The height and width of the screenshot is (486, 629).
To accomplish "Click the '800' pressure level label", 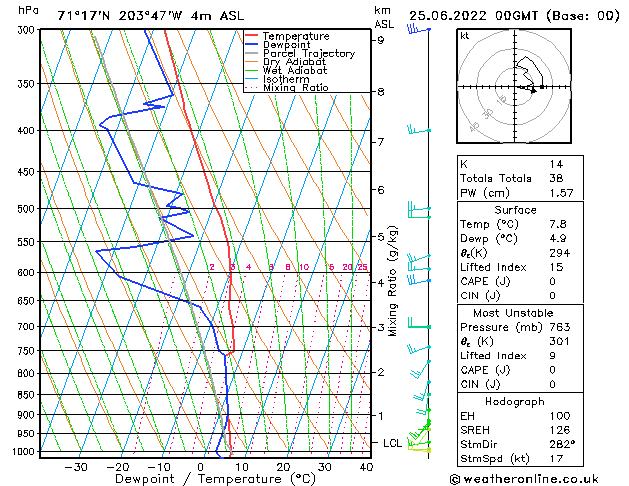I will pos(28,373).
